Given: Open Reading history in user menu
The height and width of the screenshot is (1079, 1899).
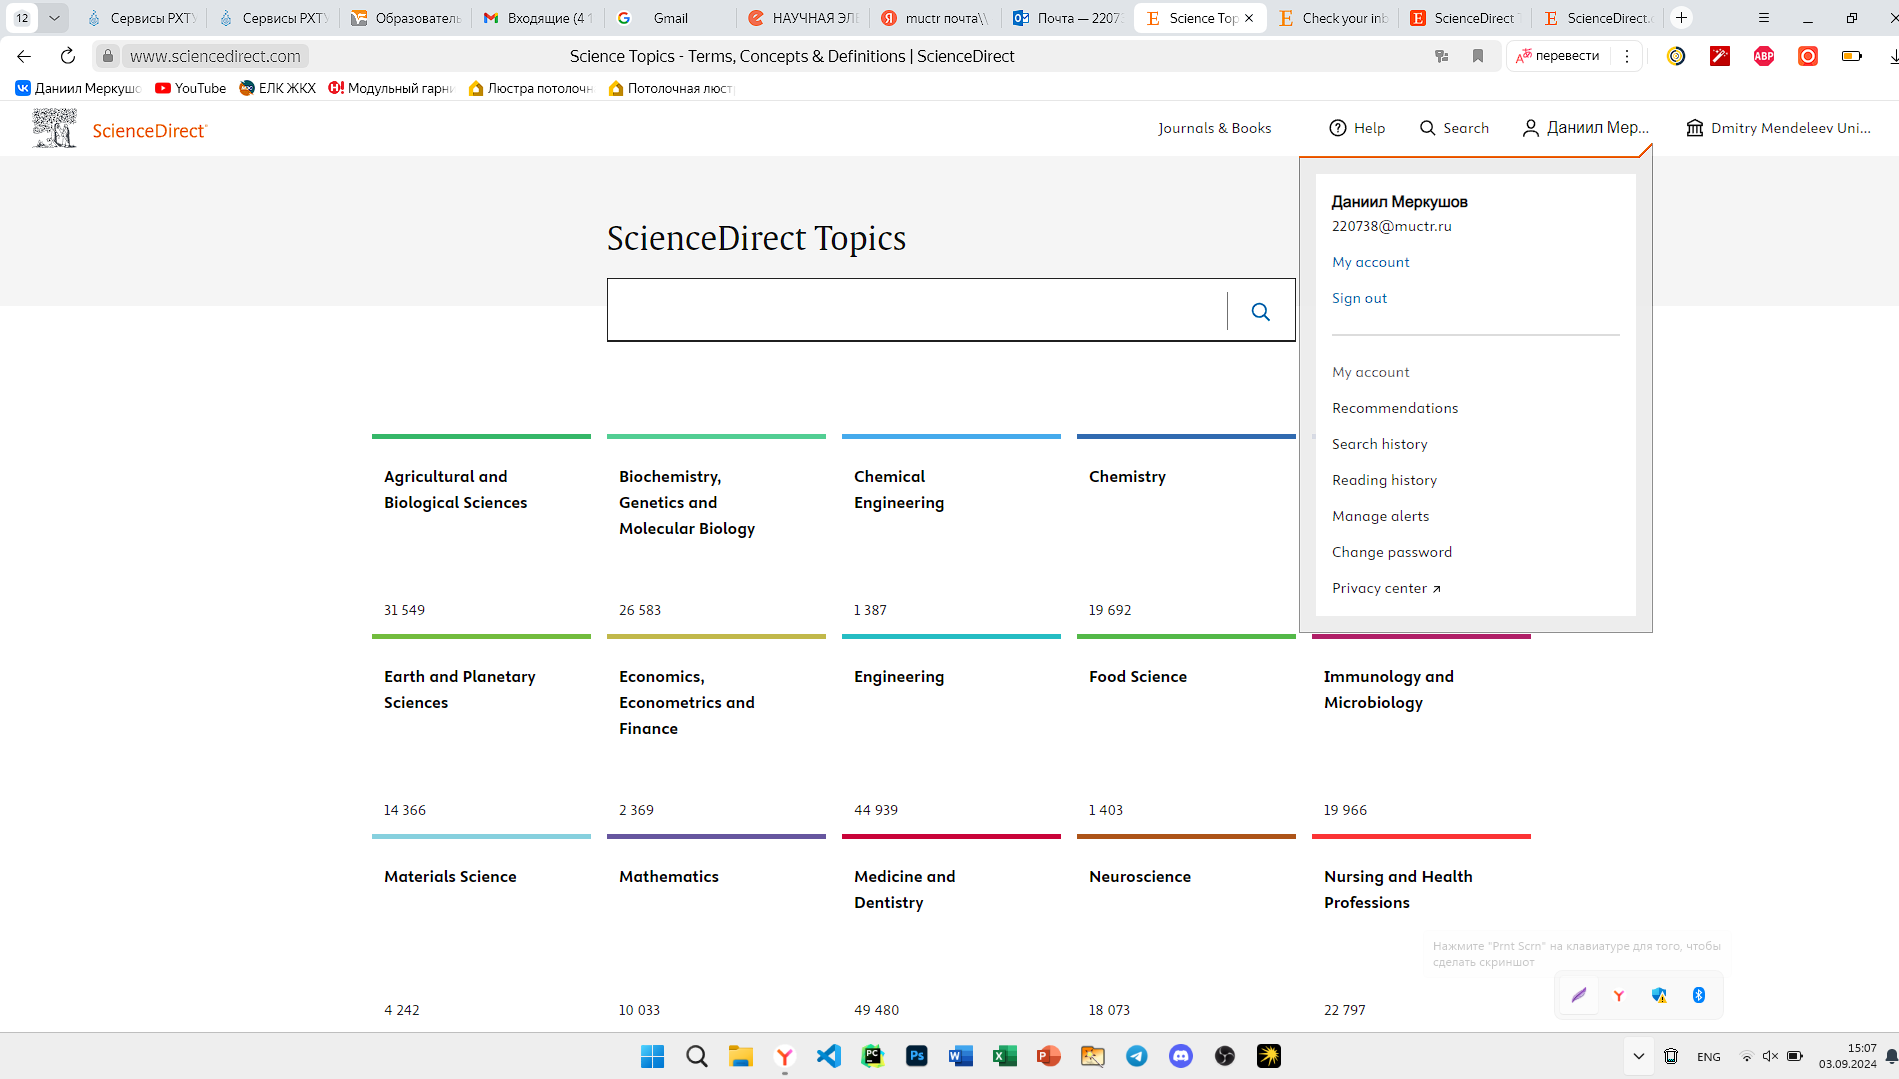Looking at the screenshot, I should tap(1384, 480).
